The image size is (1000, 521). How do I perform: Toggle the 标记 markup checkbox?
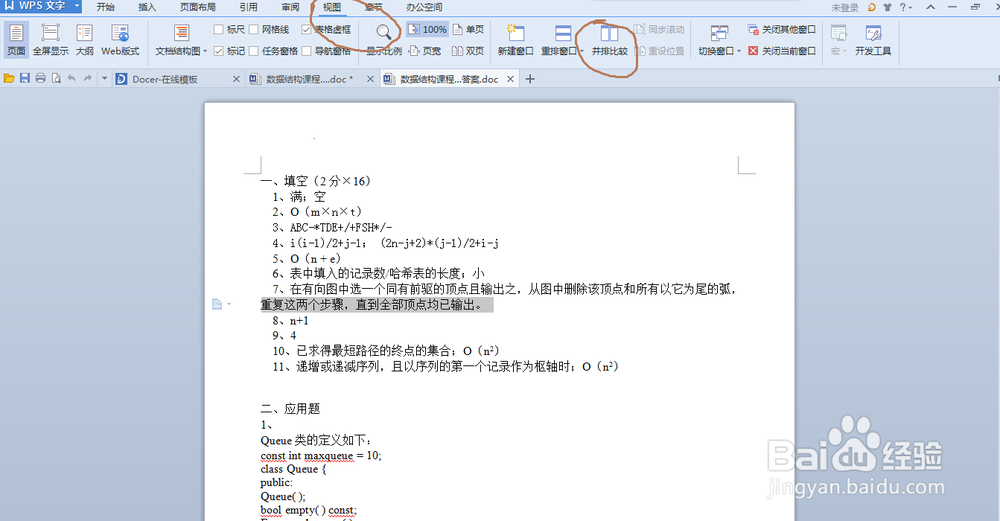click(x=219, y=50)
